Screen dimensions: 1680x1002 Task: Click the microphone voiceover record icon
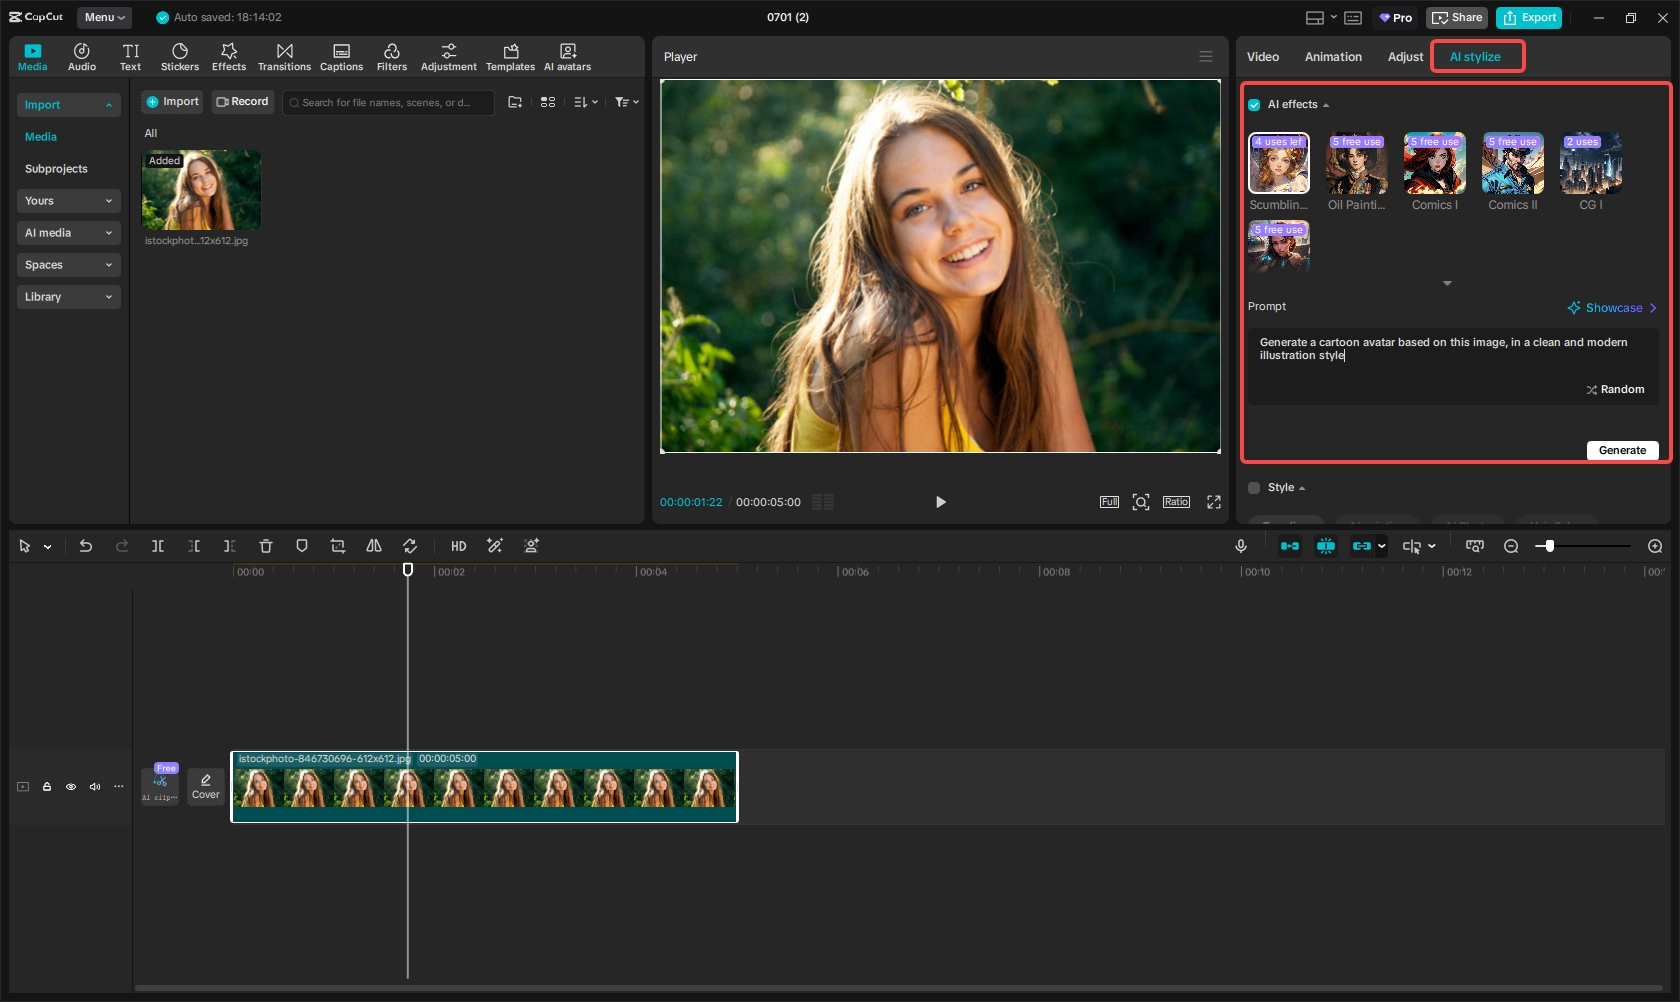[x=1241, y=546]
